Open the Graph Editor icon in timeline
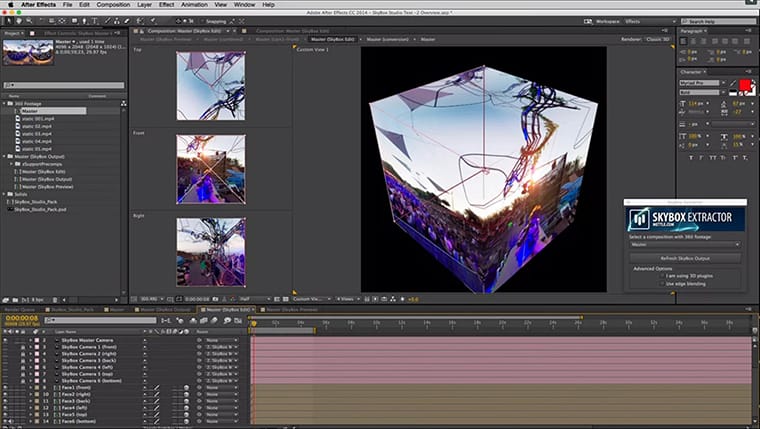Screen dimensions: 760x429 coord(238,320)
